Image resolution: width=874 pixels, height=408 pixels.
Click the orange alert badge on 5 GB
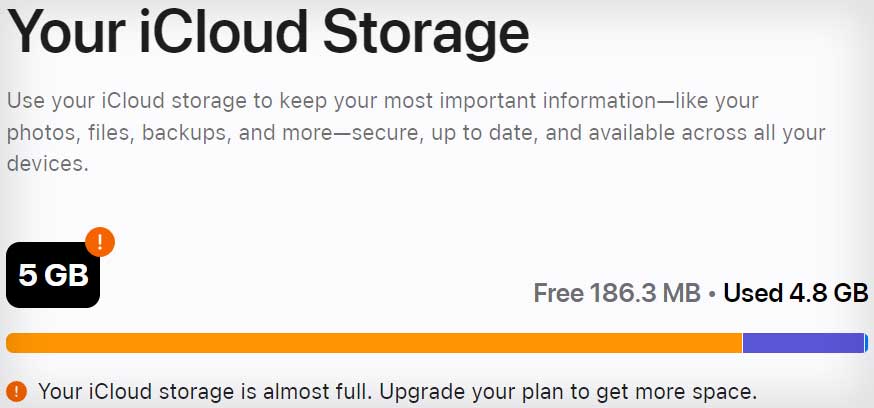pyautogui.click(x=100, y=242)
